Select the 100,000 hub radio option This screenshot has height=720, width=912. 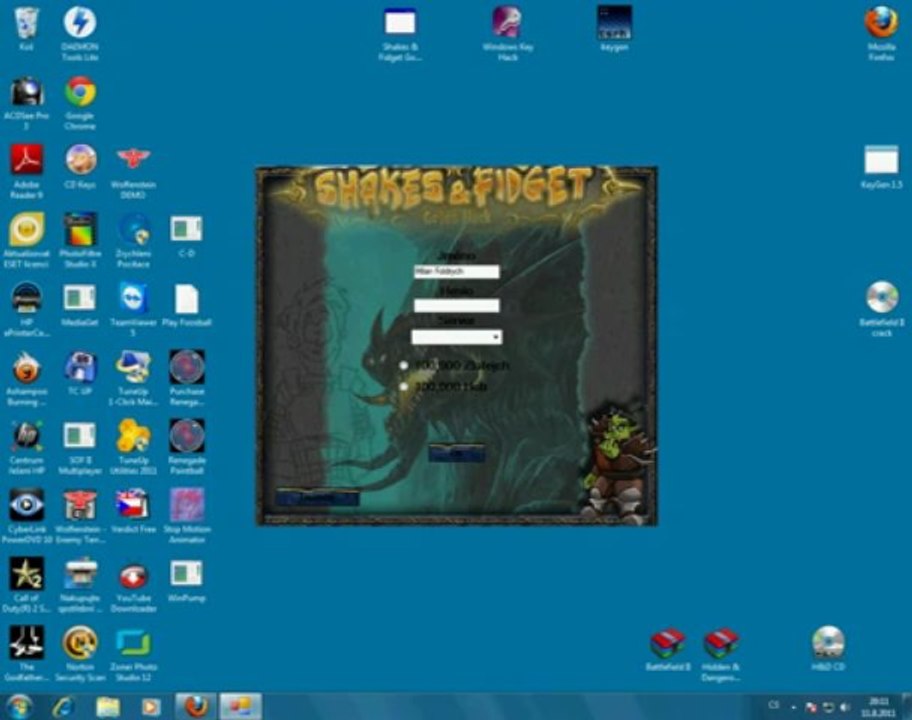[404, 386]
